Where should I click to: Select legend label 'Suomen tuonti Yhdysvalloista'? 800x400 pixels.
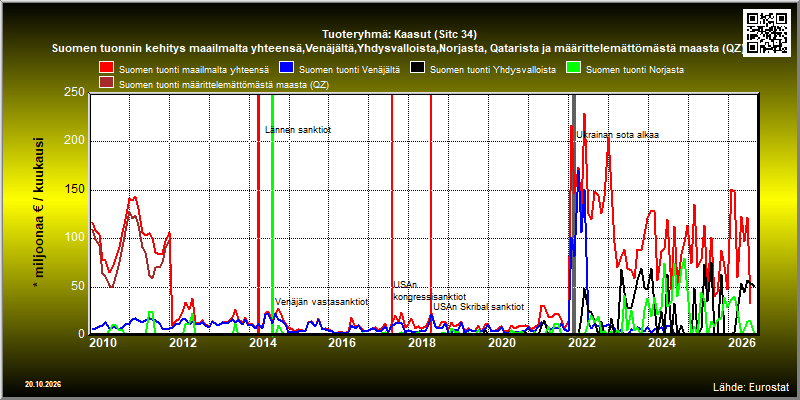493,69
